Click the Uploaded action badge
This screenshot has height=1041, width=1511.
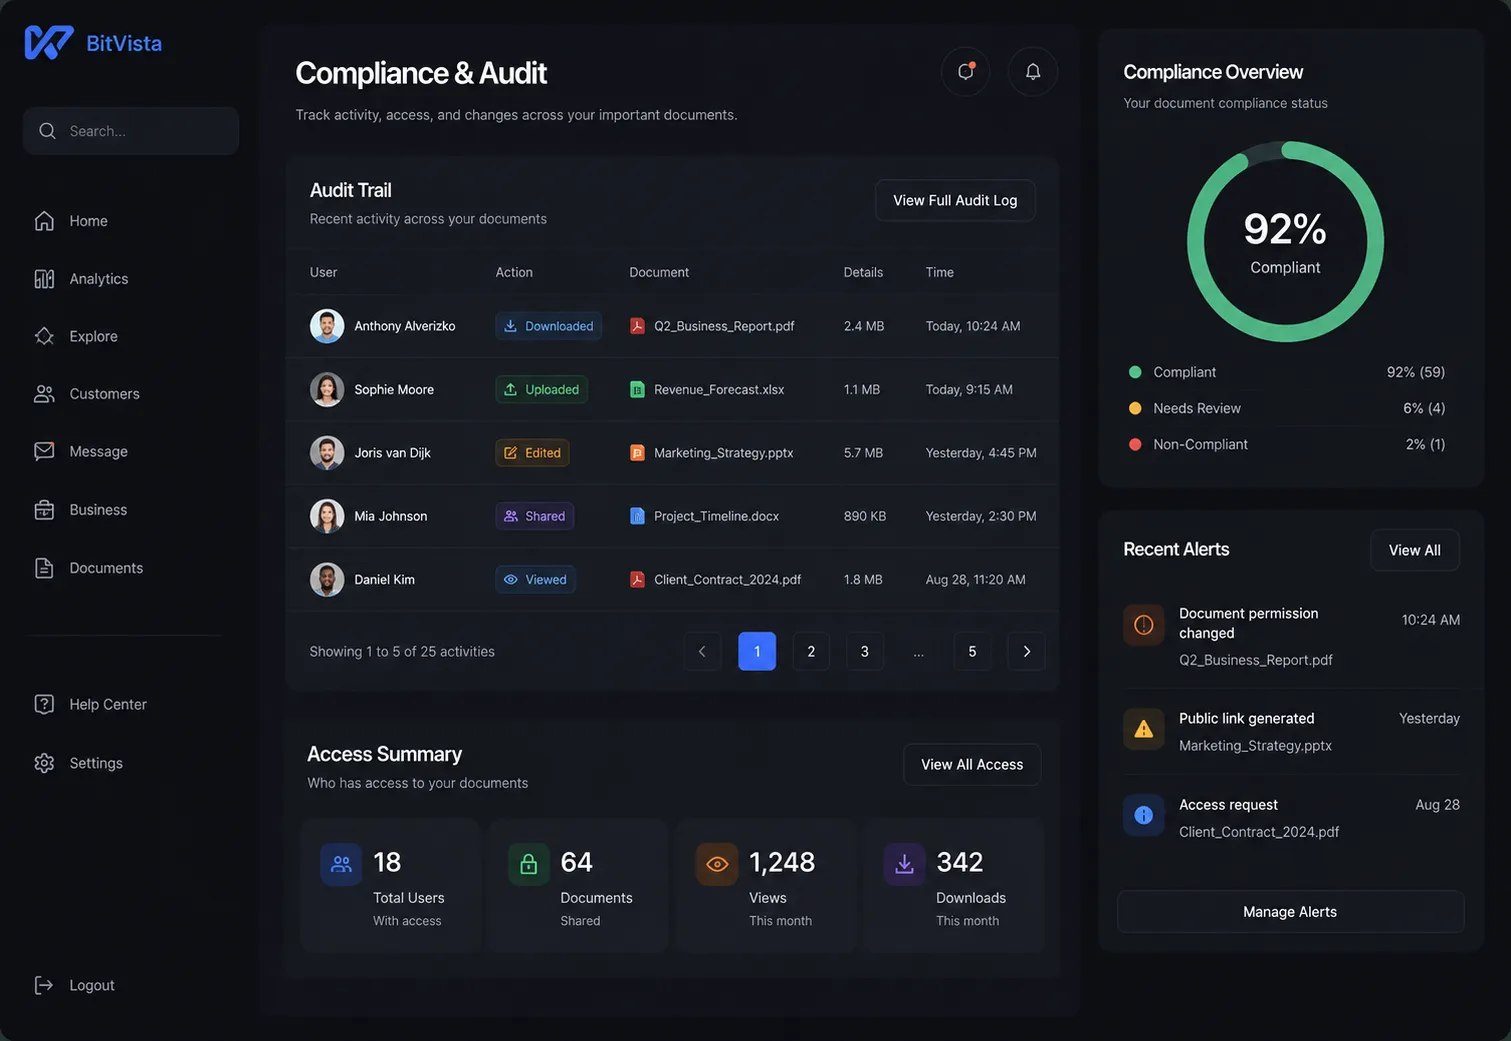[x=541, y=389]
